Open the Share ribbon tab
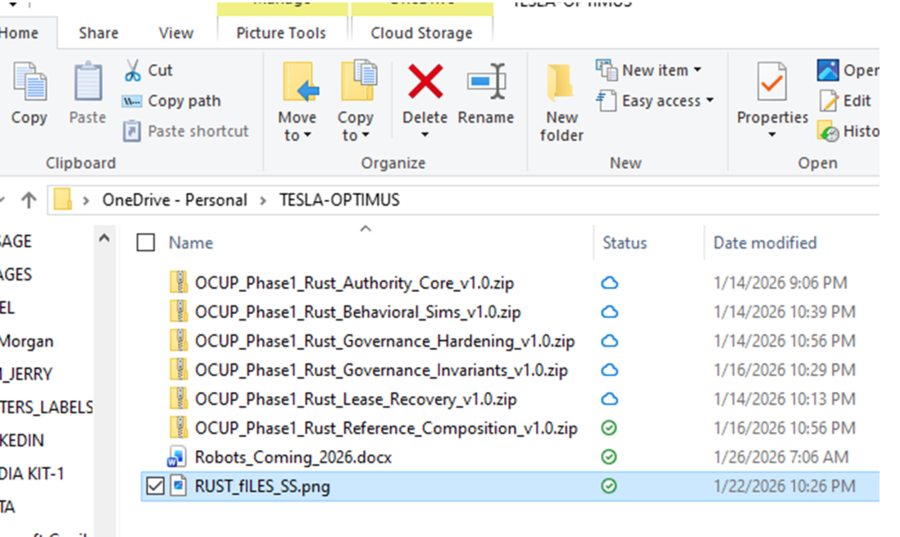This screenshot has height=537, width=900. tap(98, 33)
